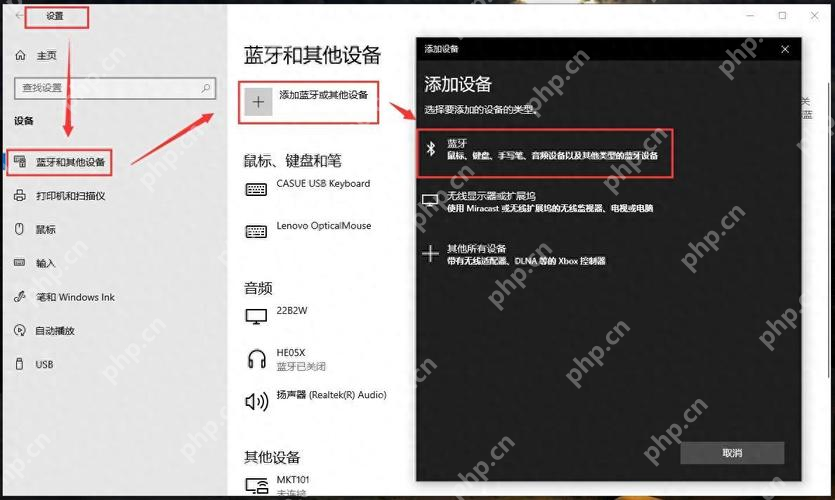Click the pen icon beside Windows Ink
This screenshot has height=500, width=835.
[x=20, y=297]
